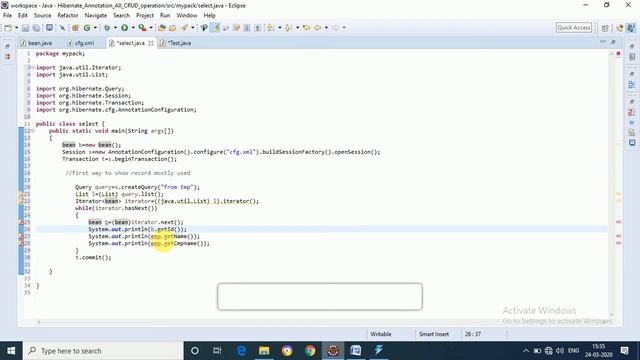Click the error marker on line 25
The height and width of the screenshot is (360, 640).
[21, 222]
